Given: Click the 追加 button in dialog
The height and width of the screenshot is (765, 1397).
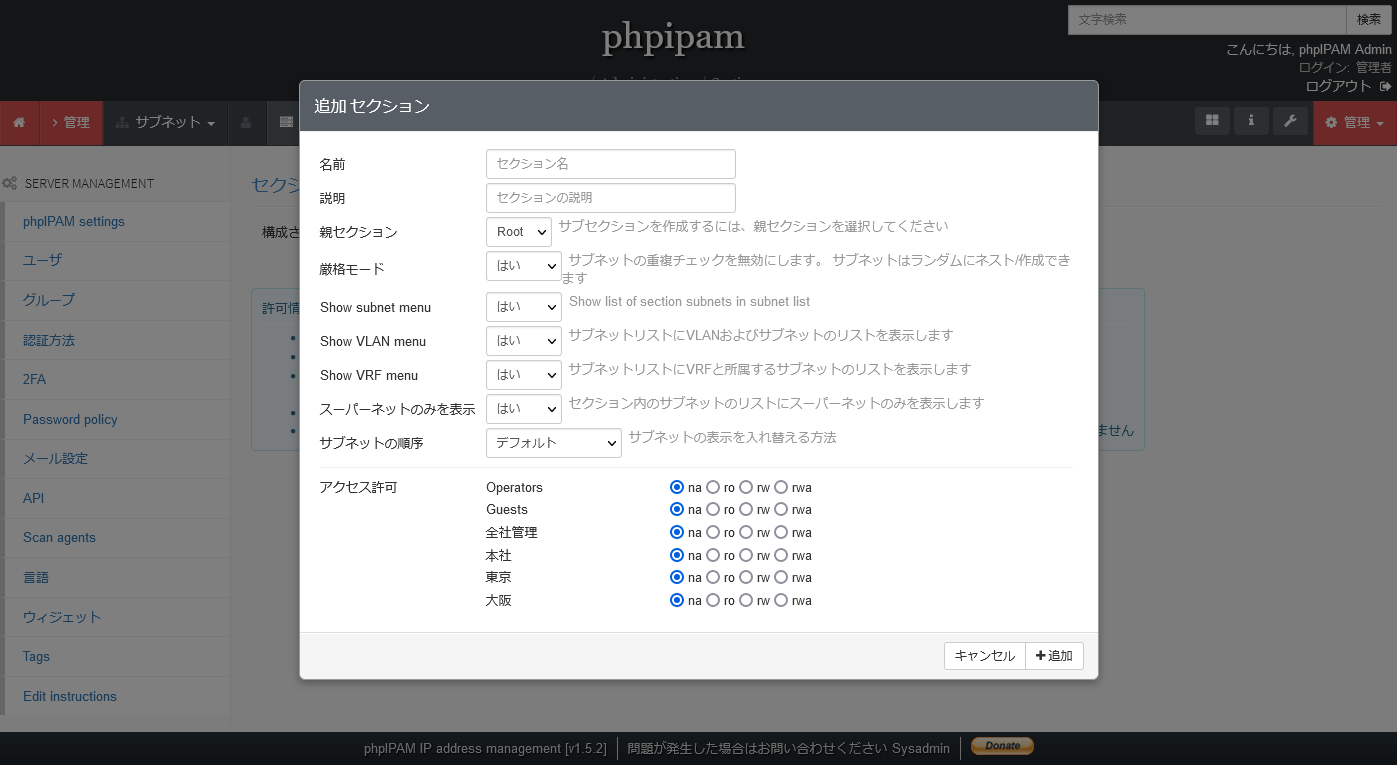Looking at the screenshot, I should point(1054,656).
